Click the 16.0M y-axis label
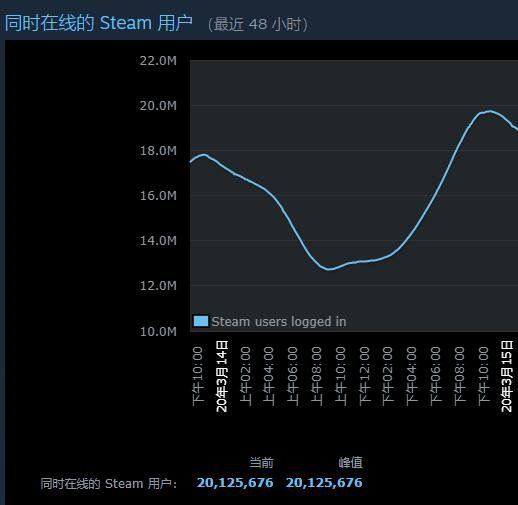 (x=158, y=196)
